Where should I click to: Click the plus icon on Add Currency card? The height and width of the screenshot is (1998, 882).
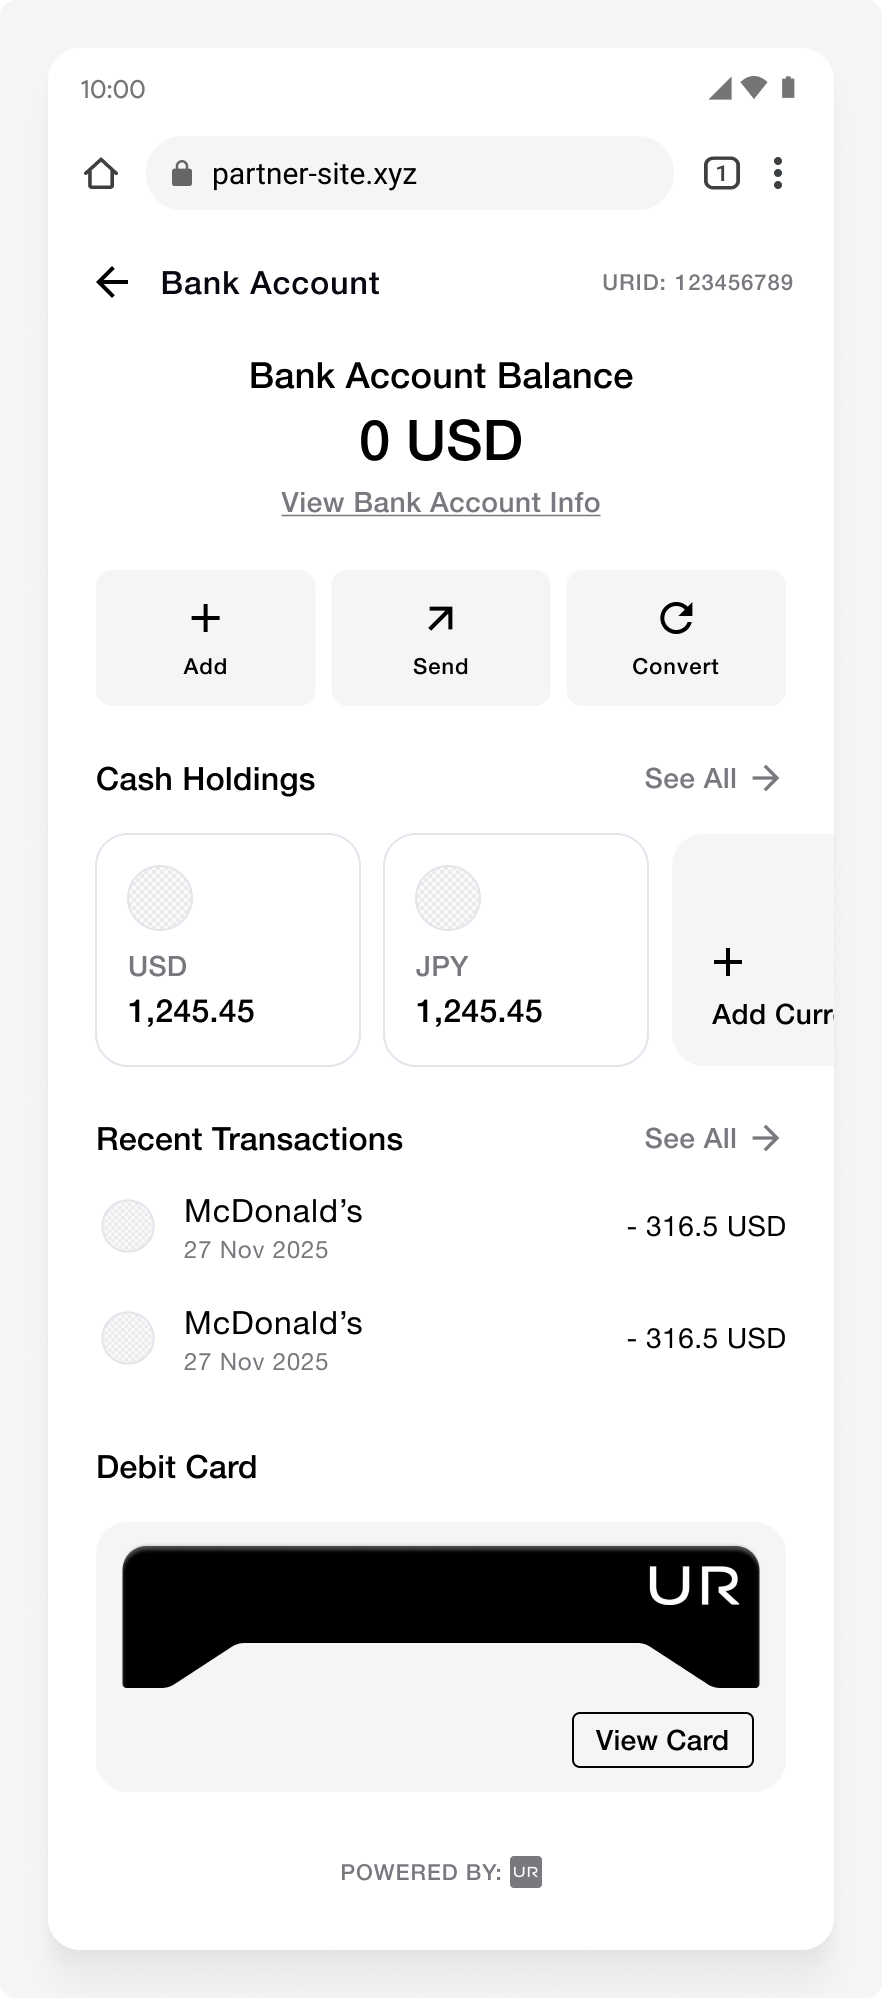(728, 962)
